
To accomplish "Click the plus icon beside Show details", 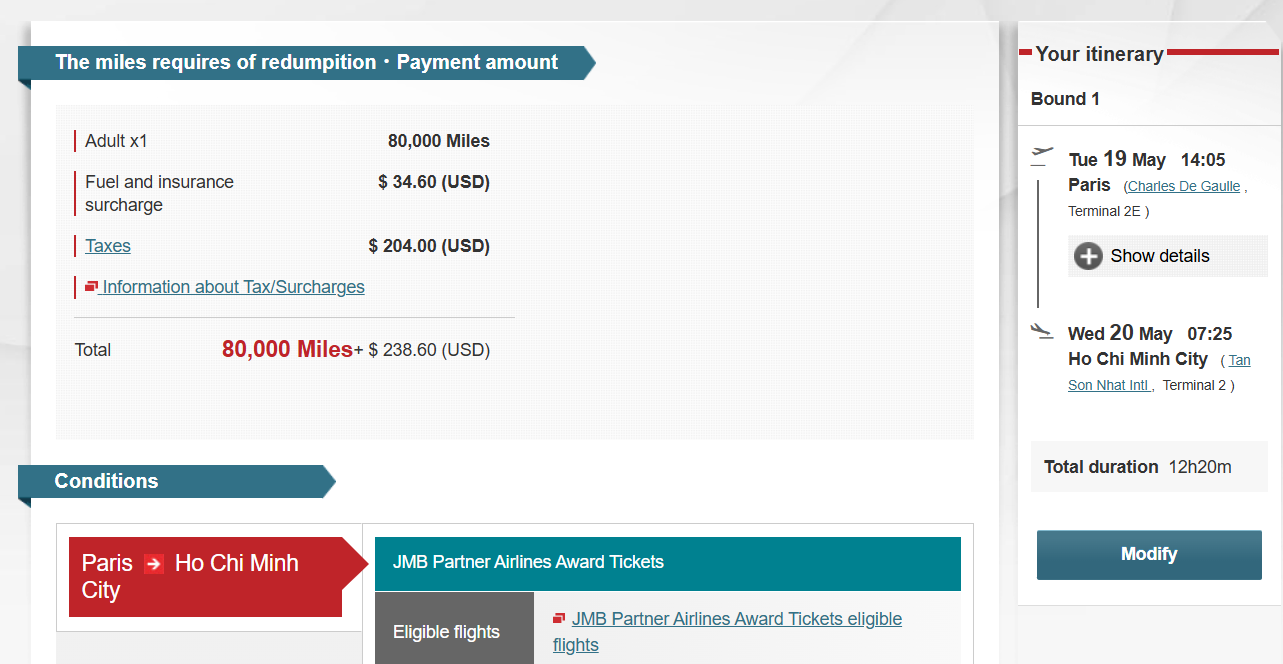I will point(1088,256).
